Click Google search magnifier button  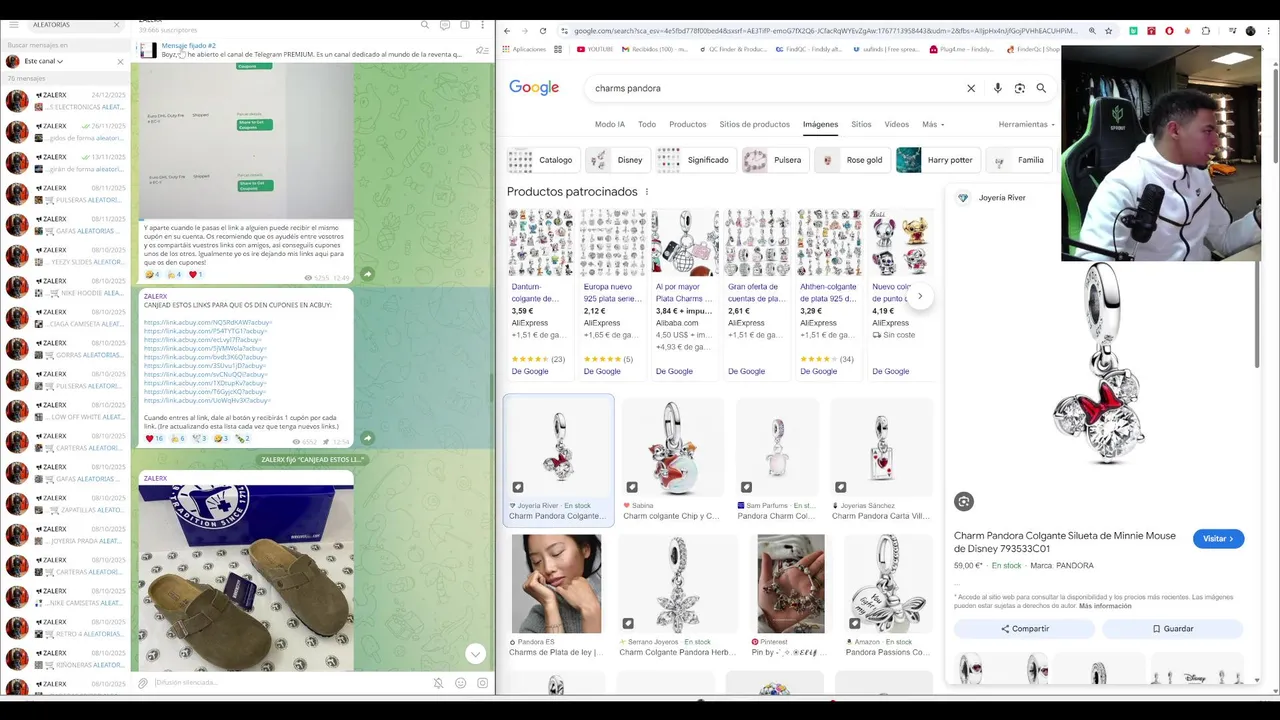(x=1041, y=88)
